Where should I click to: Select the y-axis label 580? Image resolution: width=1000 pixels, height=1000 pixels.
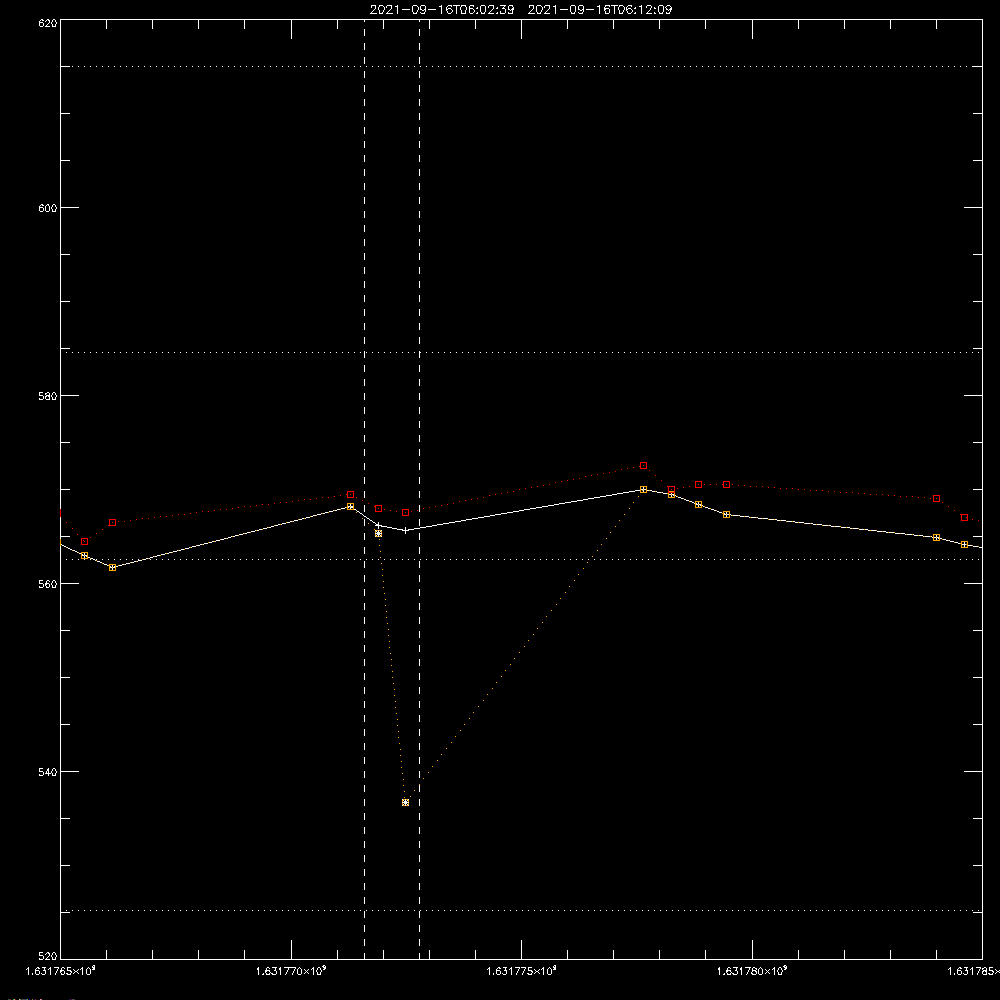[48, 395]
